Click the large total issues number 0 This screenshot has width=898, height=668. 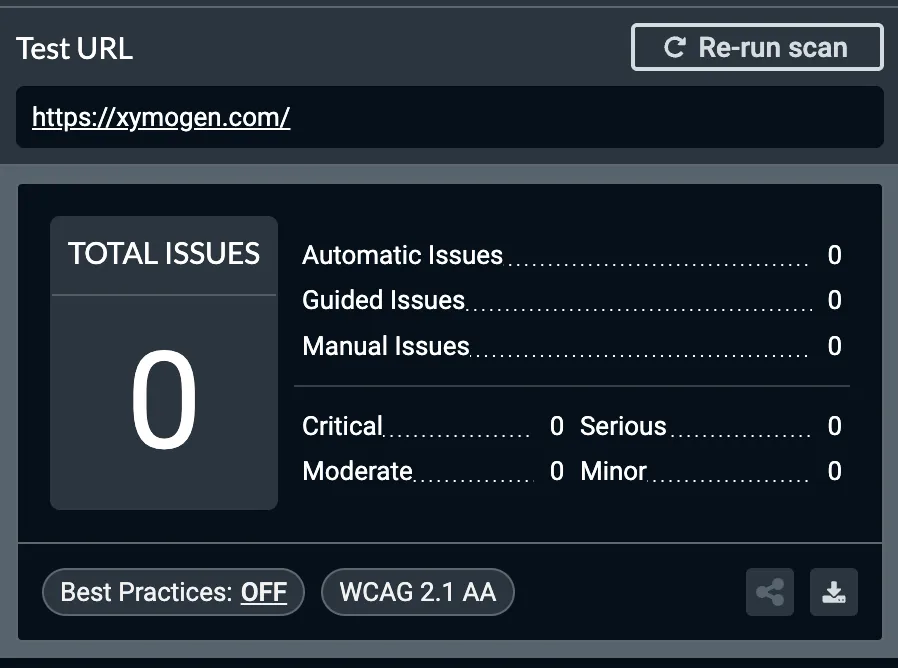[164, 402]
